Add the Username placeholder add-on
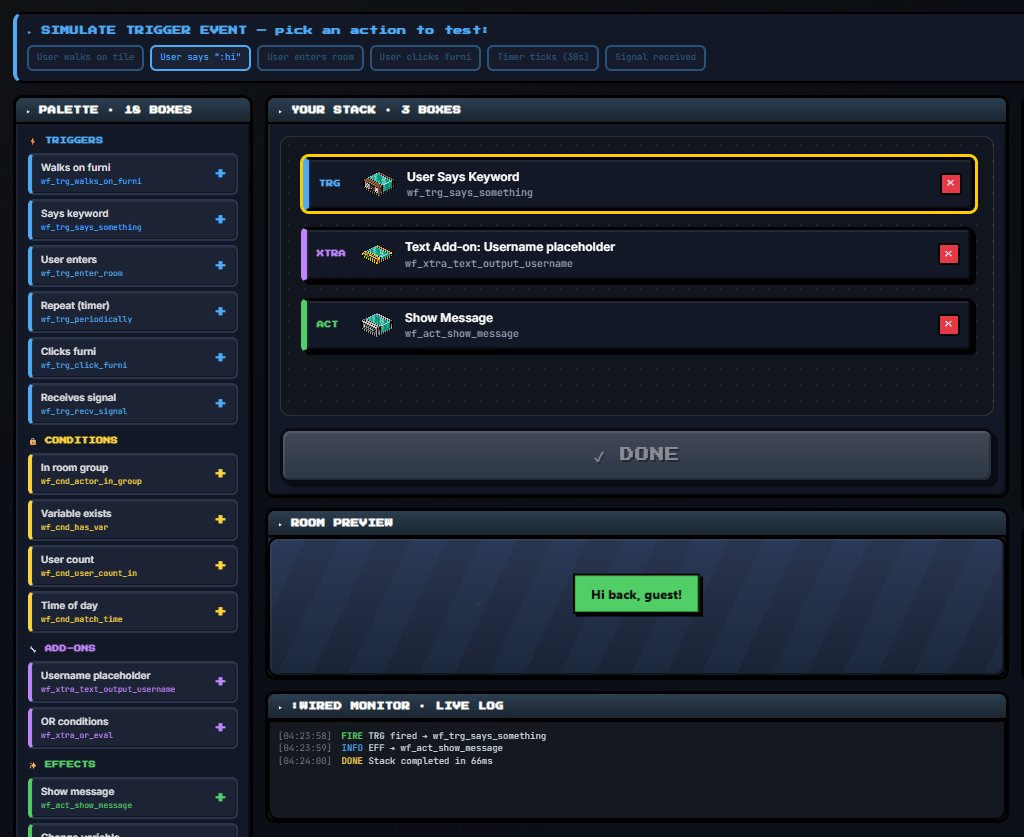The height and width of the screenshot is (837, 1024). [x=220, y=682]
